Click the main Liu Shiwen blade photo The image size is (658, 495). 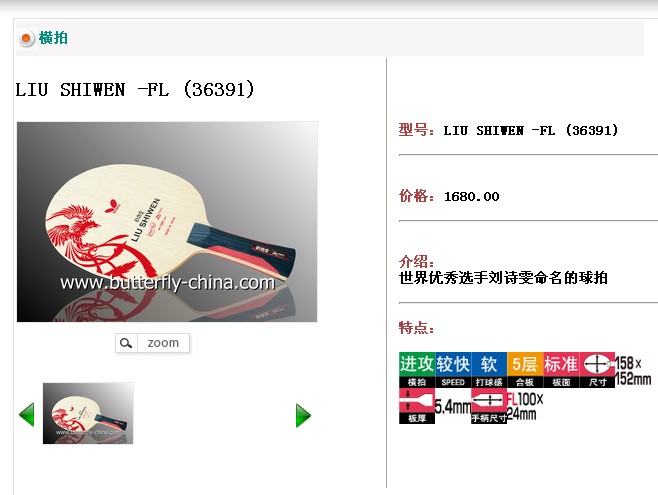pos(167,222)
